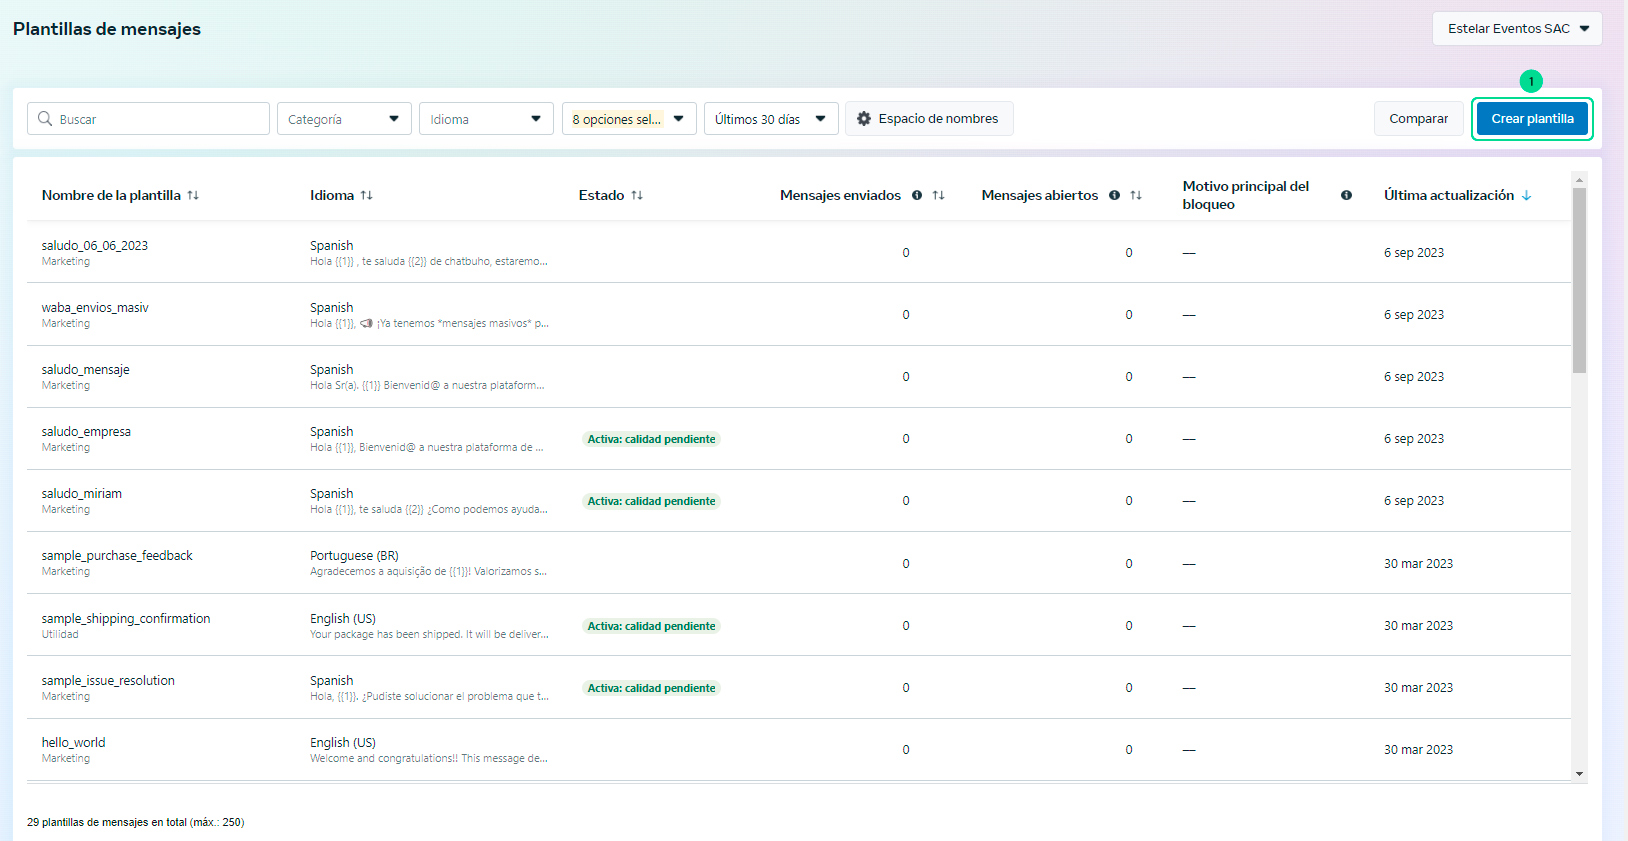Open the saludo_empresa template row
The width and height of the screenshot is (1628, 841).
coord(86,432)
